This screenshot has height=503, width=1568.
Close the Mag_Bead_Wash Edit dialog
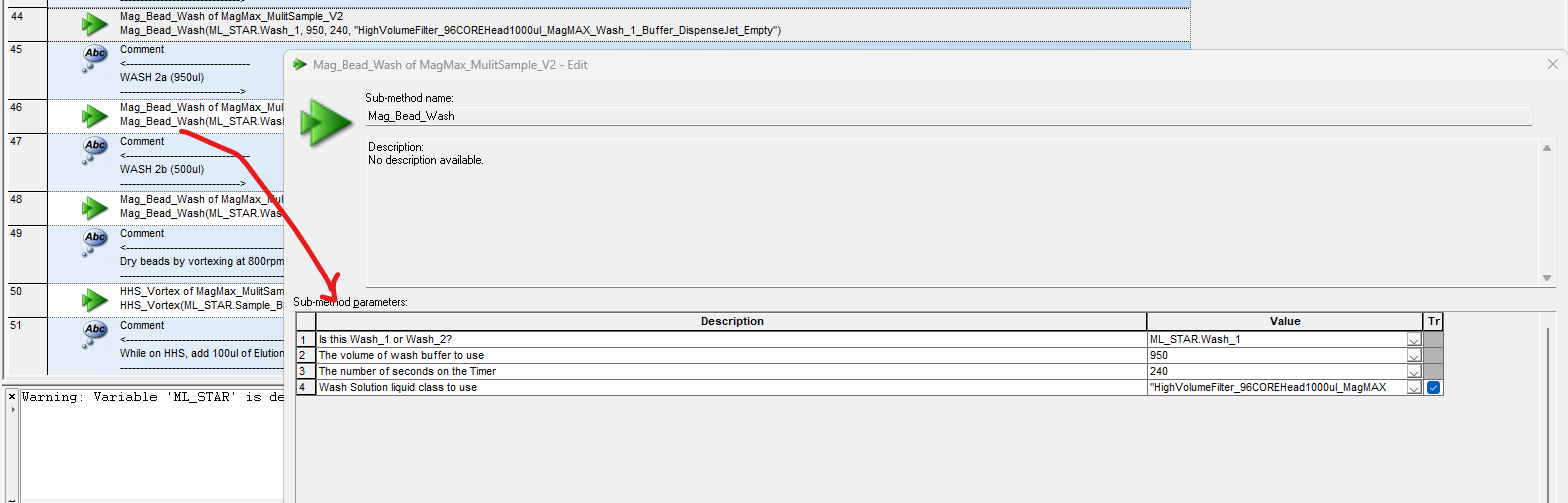click(x=1552, y=64)
